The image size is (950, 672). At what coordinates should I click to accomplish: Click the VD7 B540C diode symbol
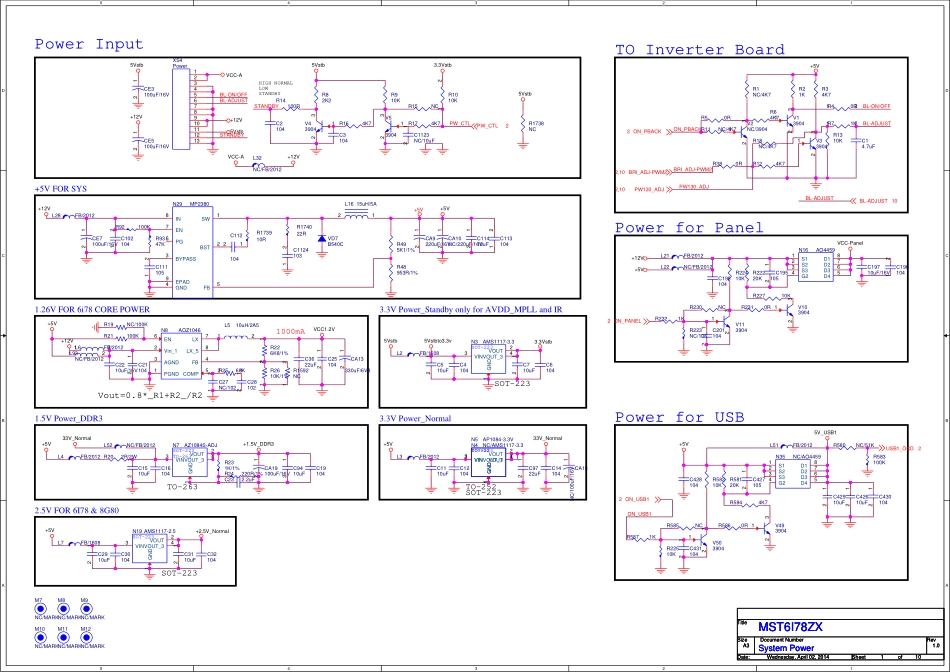click(x=322, y=239)
